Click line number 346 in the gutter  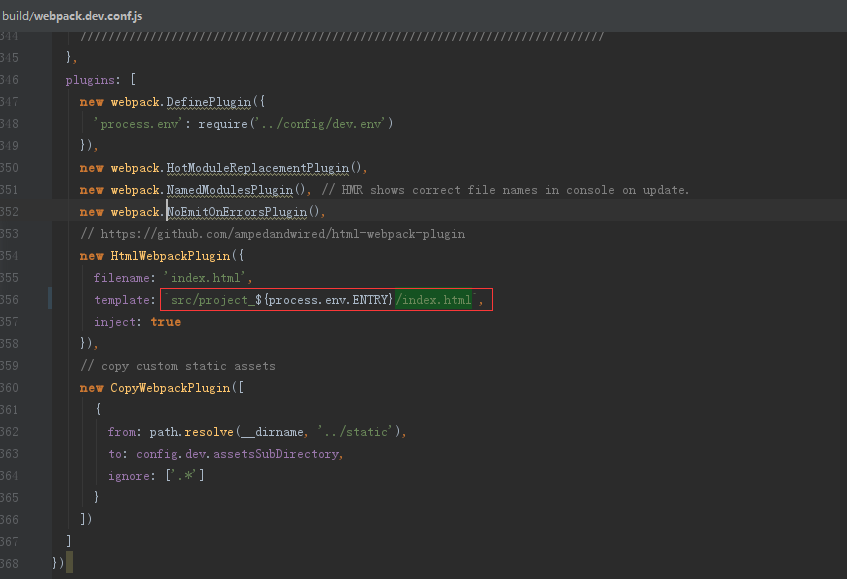point(9,80)
